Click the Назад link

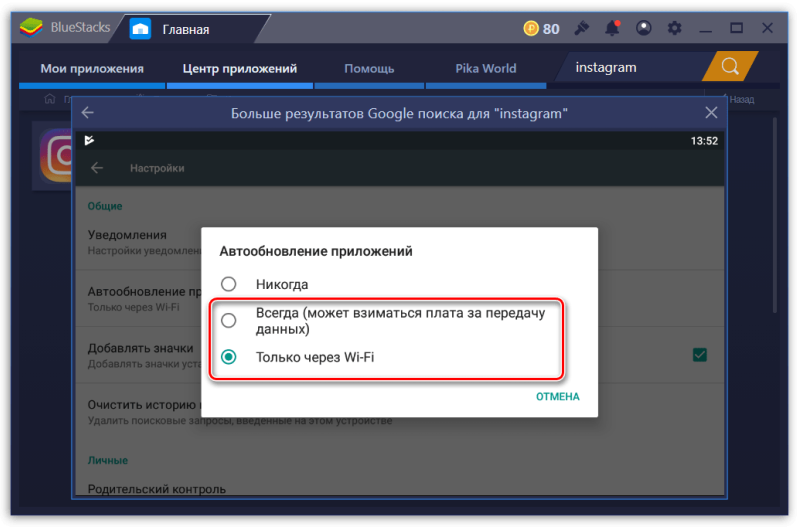pos(741,99)
